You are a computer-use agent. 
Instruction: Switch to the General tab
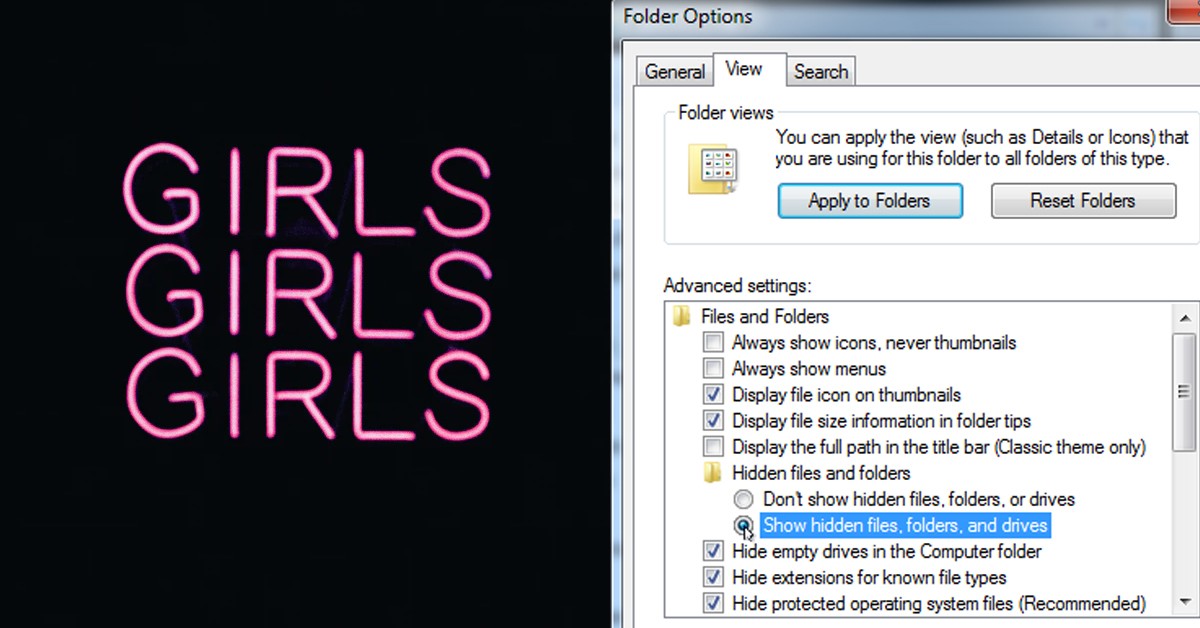pyautogui.click(x=675, y=72)
